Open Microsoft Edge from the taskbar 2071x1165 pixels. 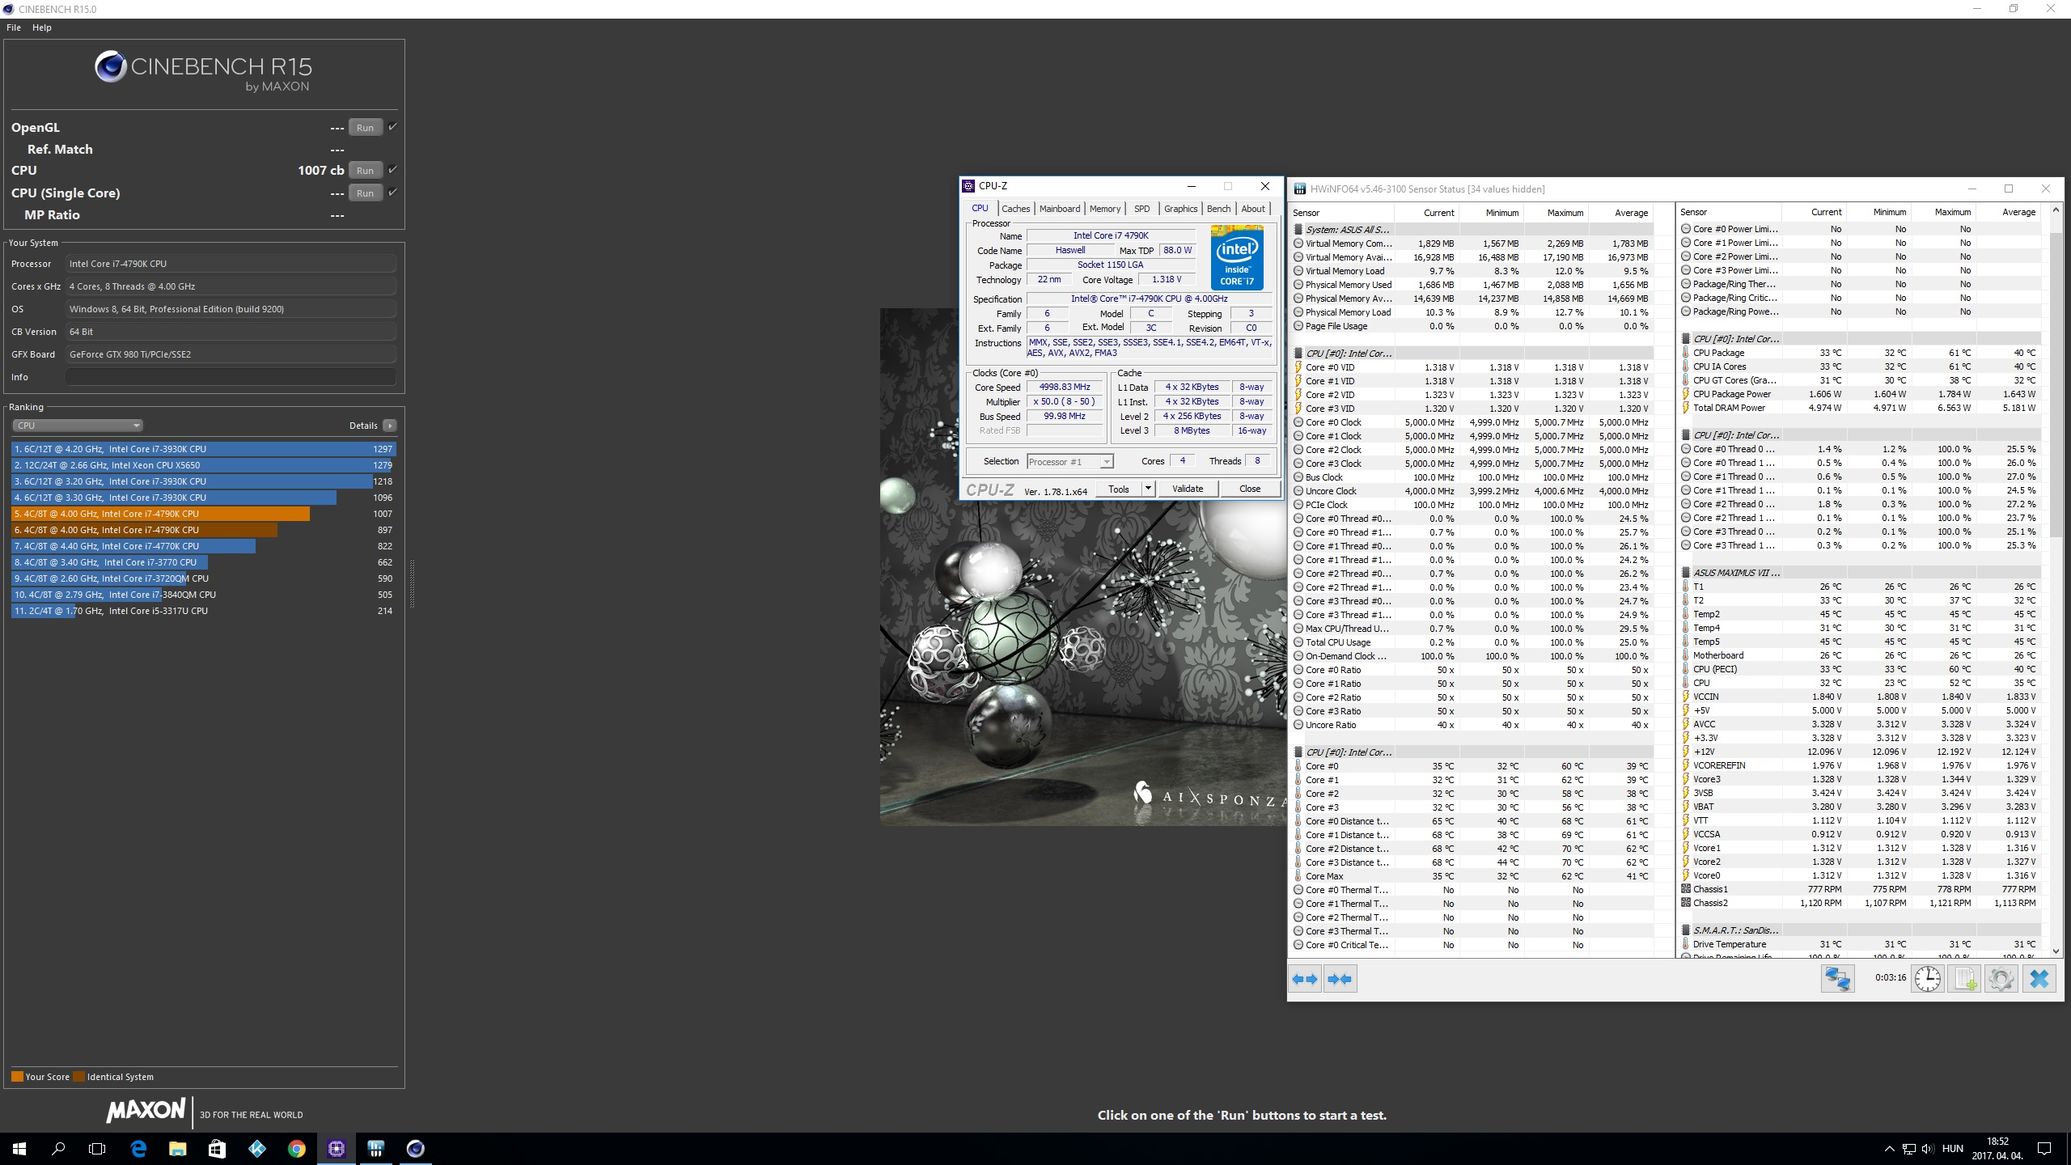pos(138,1149)
